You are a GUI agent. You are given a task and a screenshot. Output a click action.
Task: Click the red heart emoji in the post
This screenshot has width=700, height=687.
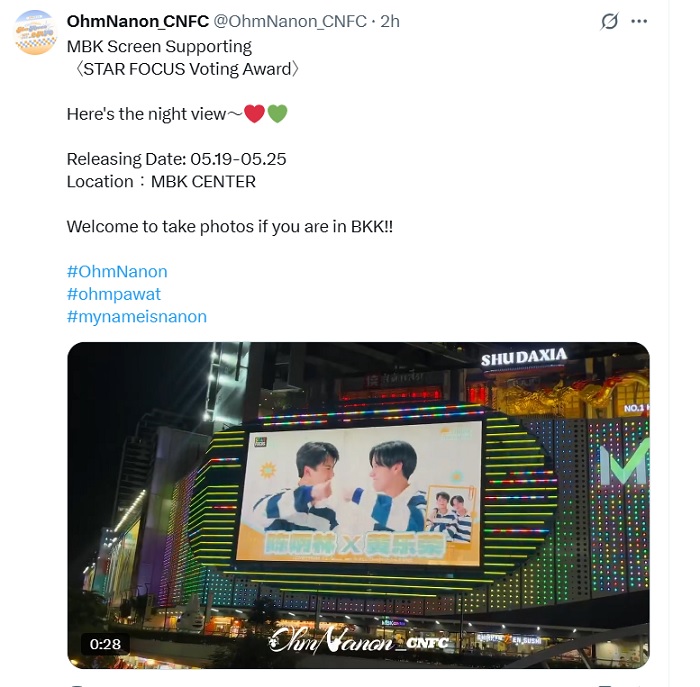coord(254,114)
